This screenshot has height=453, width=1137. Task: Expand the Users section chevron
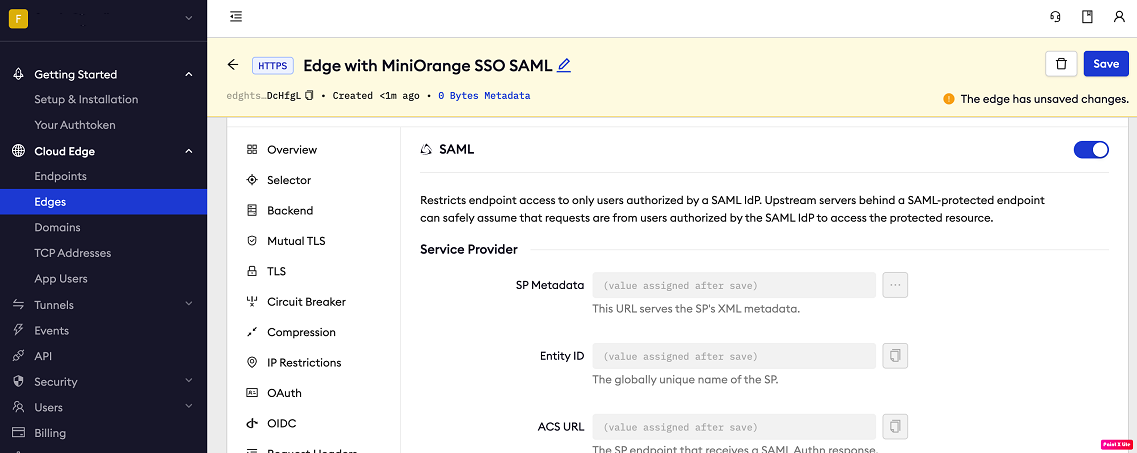(189, 407)
